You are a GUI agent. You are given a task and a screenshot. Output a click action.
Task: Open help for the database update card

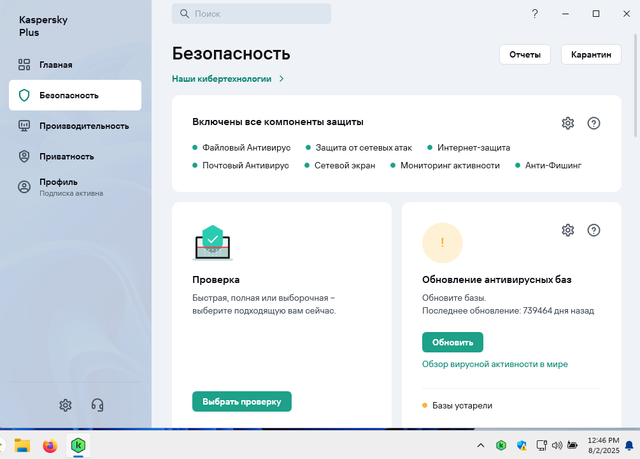(x=593, y=230)
